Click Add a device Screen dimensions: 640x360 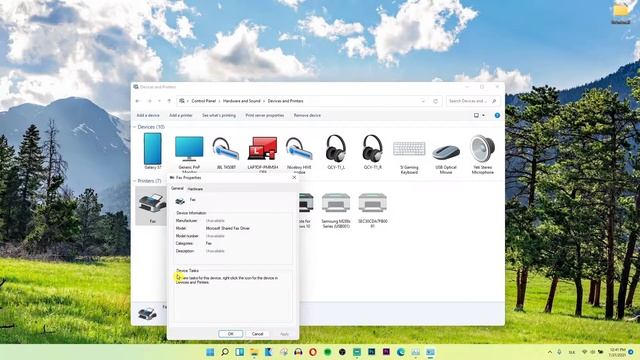tap(148, 116)
